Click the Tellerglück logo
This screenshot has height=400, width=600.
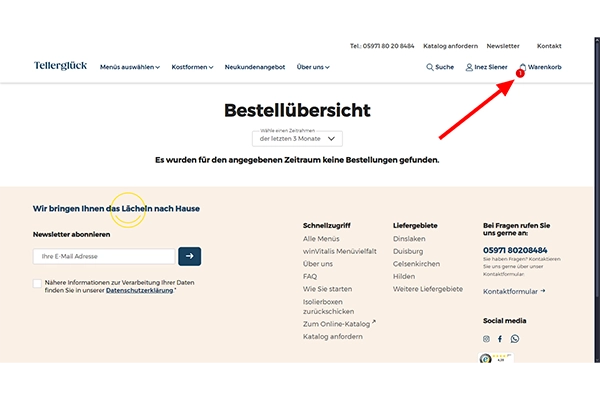coord(60,66)
